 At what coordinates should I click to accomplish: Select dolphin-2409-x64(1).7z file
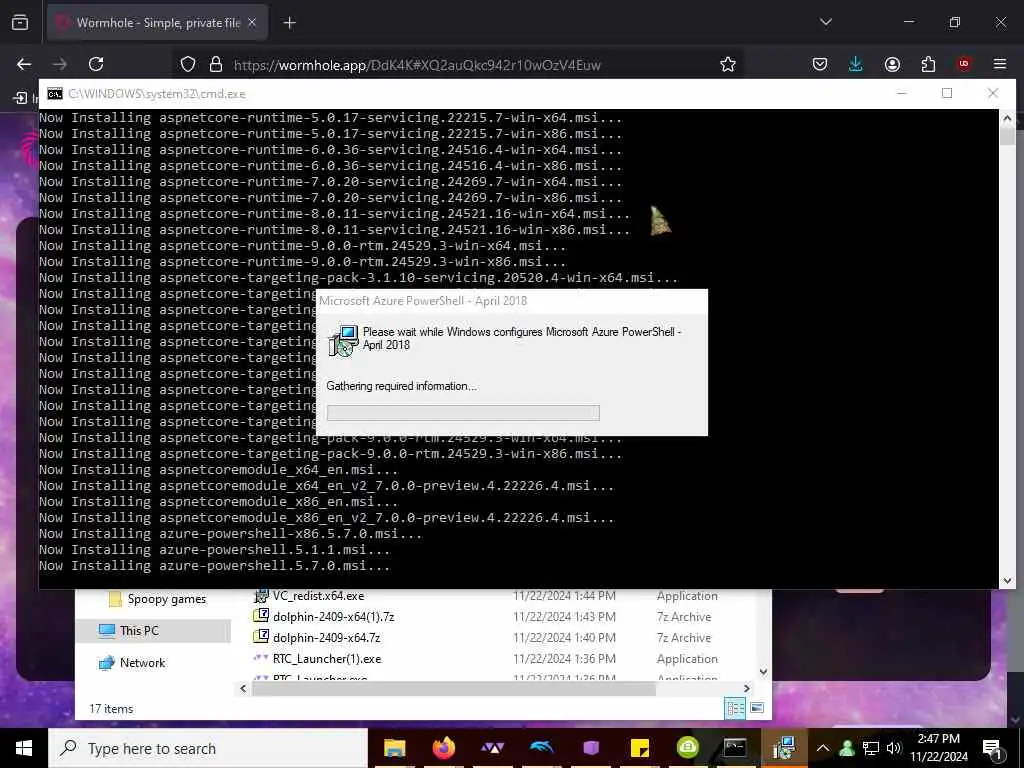pos(333,616)
